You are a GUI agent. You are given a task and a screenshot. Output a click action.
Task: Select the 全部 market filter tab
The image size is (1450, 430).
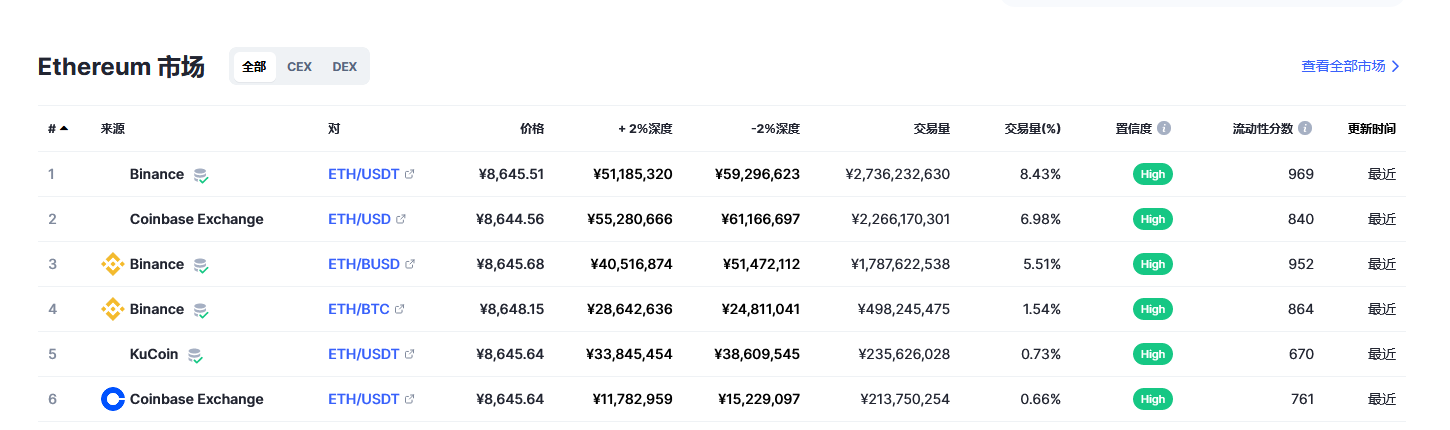[x=254, y=67]
